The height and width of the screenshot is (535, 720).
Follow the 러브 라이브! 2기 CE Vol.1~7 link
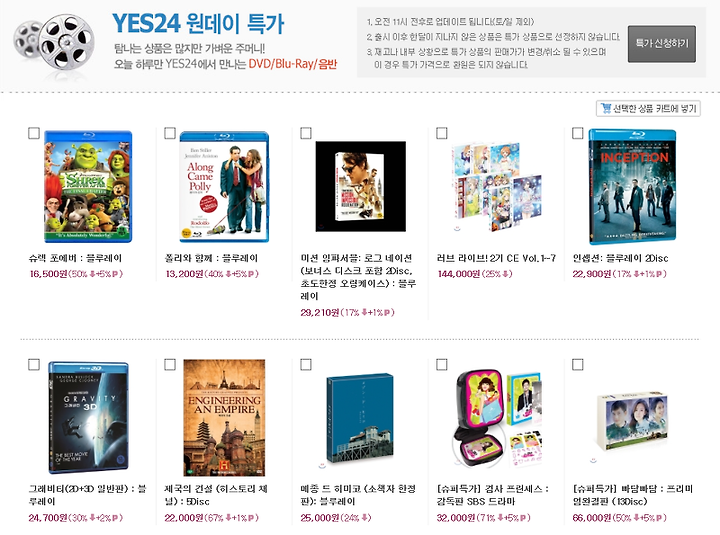496,258
